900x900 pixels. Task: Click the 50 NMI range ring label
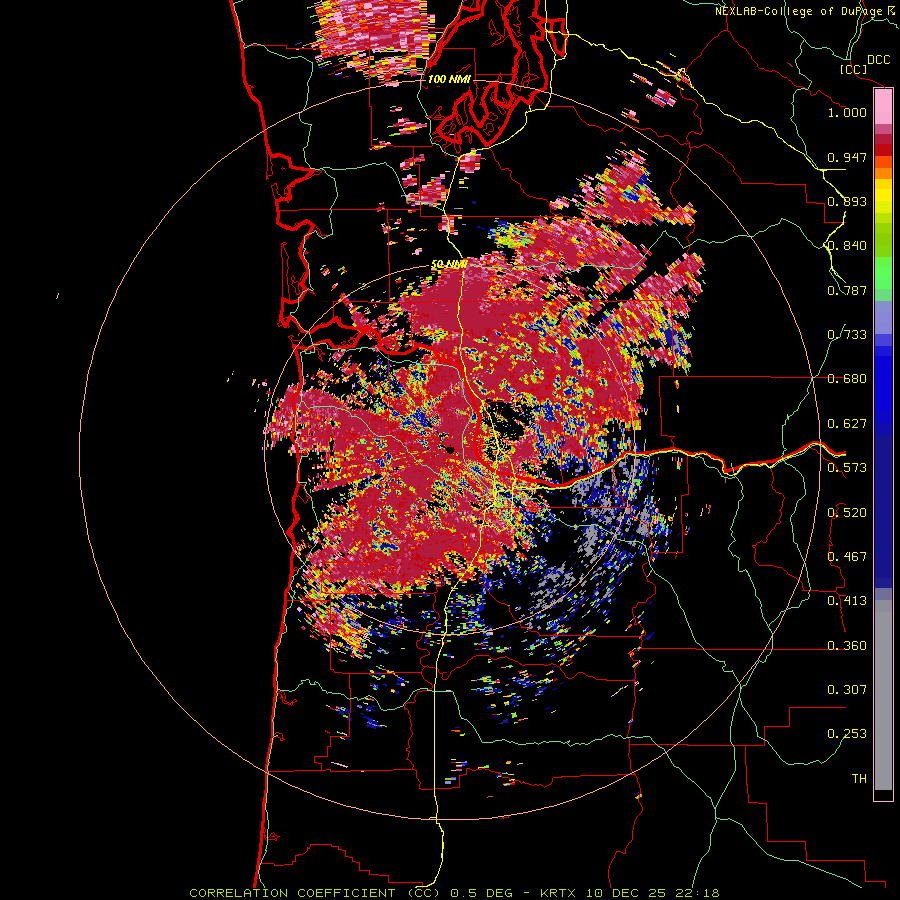tap(448, 264)
